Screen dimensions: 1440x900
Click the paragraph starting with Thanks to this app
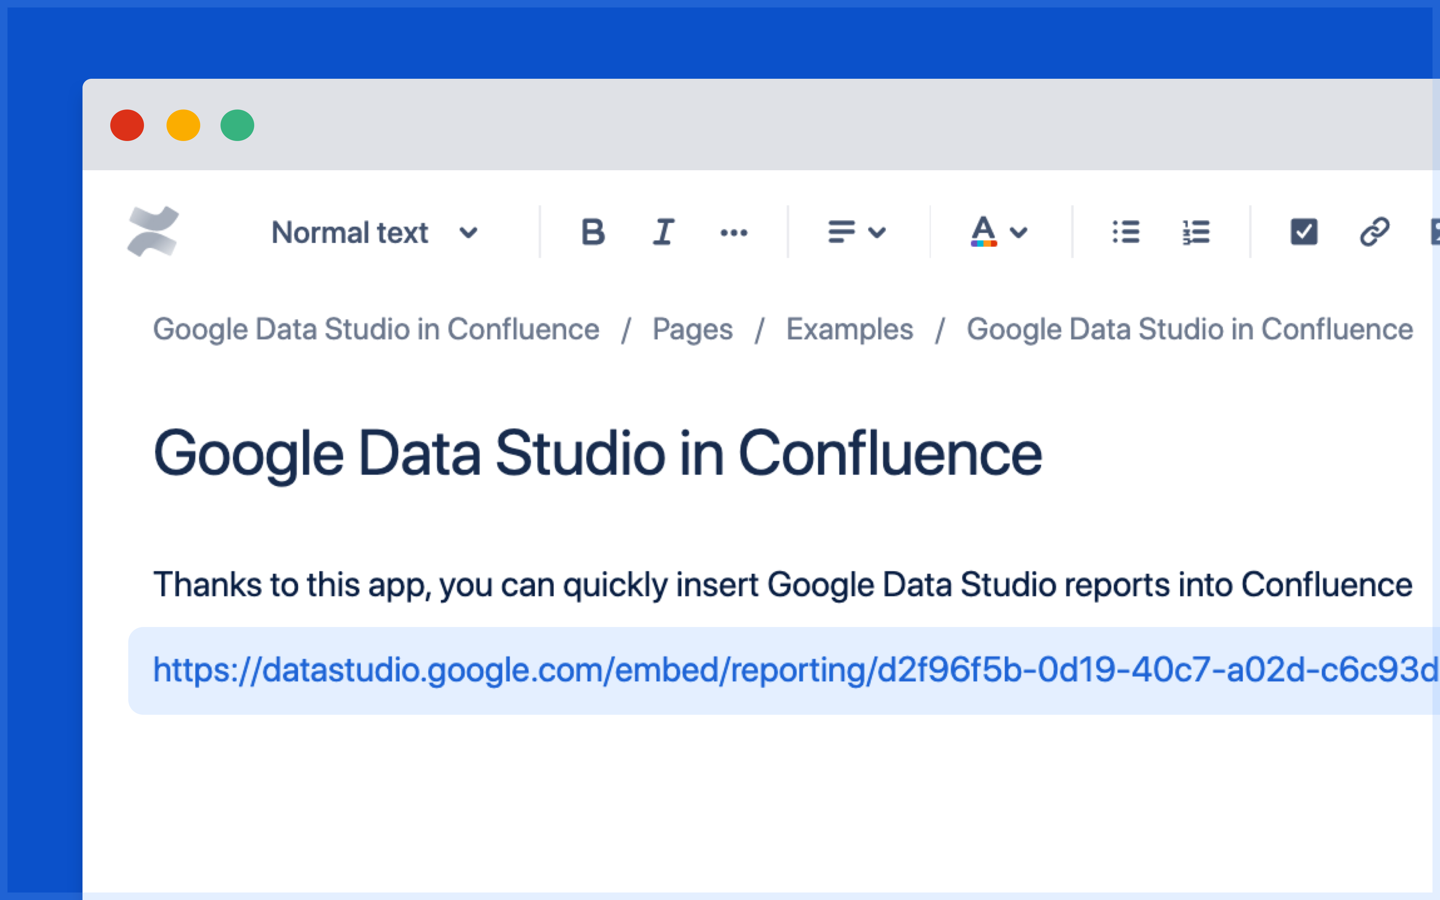pyautogui.click(x=782, y=585)
